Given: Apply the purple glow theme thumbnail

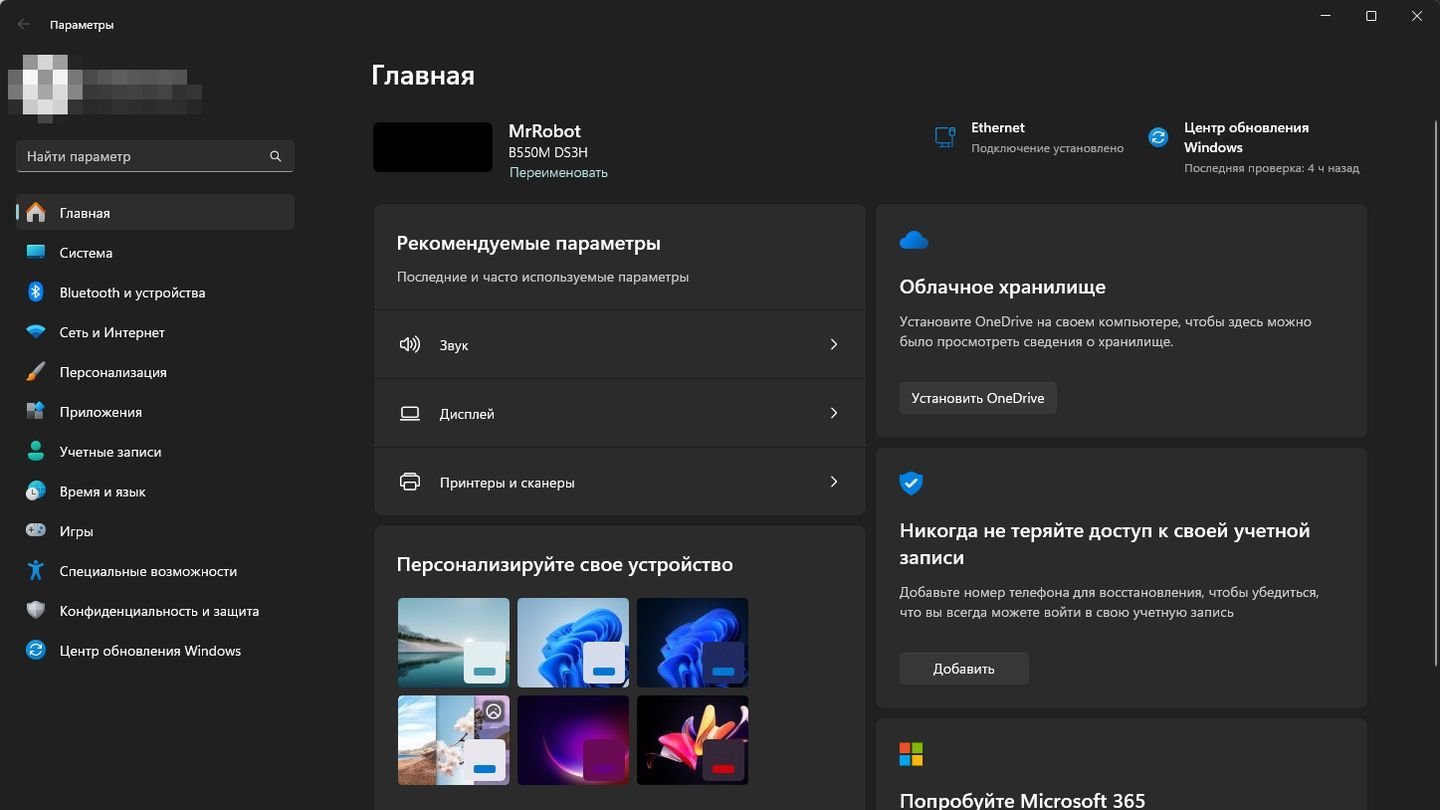Looking at the screenshot, I should [x=573, y=740].
